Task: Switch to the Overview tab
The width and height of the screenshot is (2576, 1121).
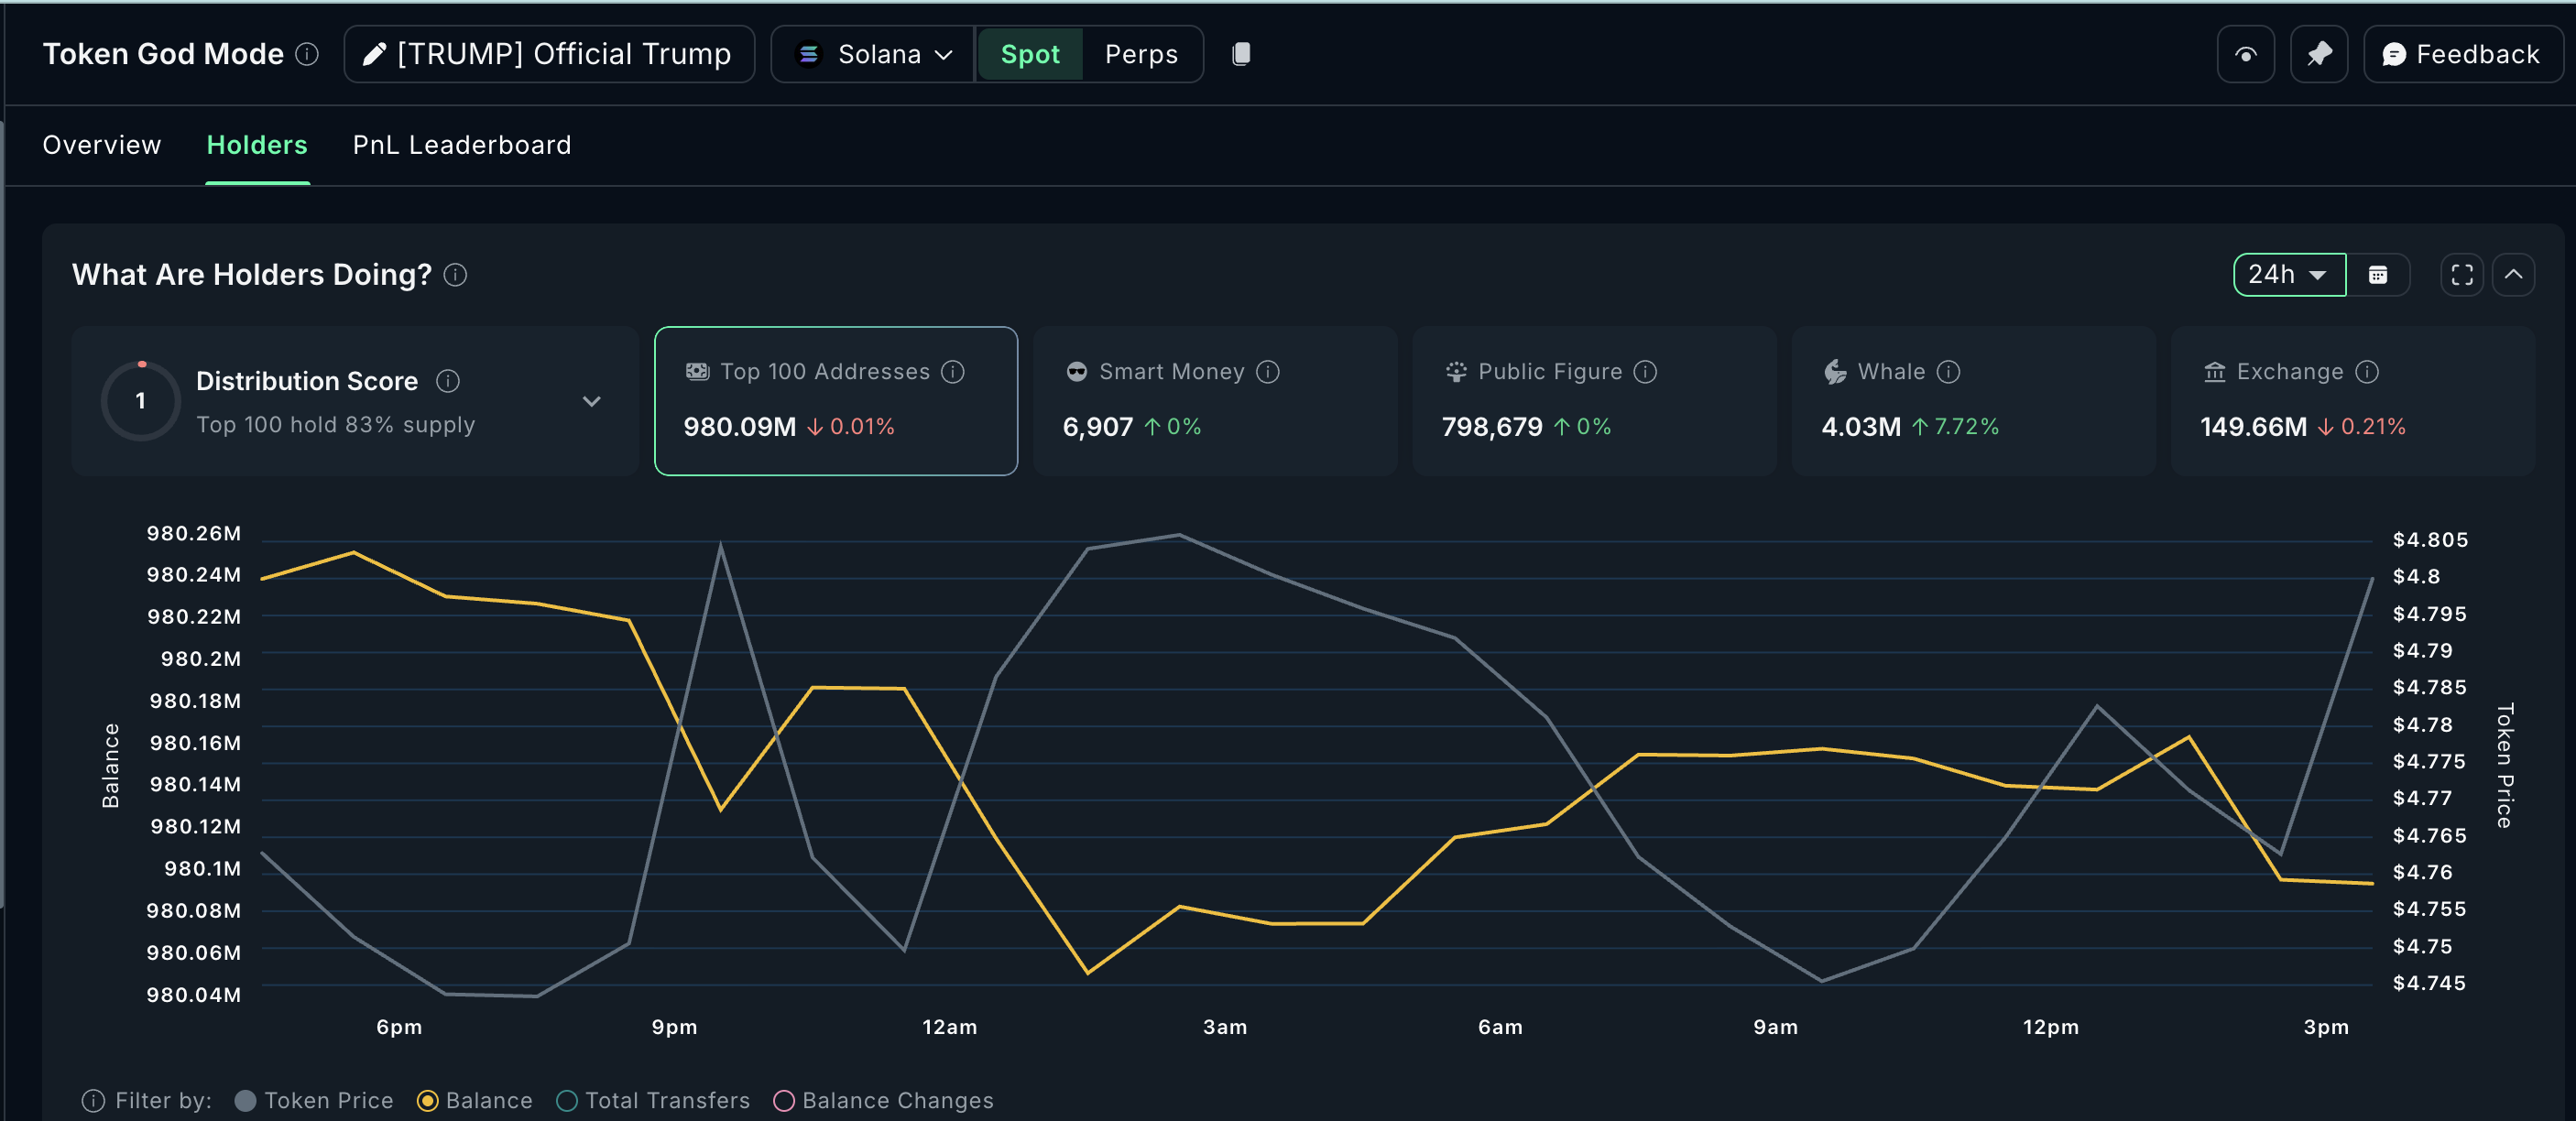Action: [x=101, y=145]
